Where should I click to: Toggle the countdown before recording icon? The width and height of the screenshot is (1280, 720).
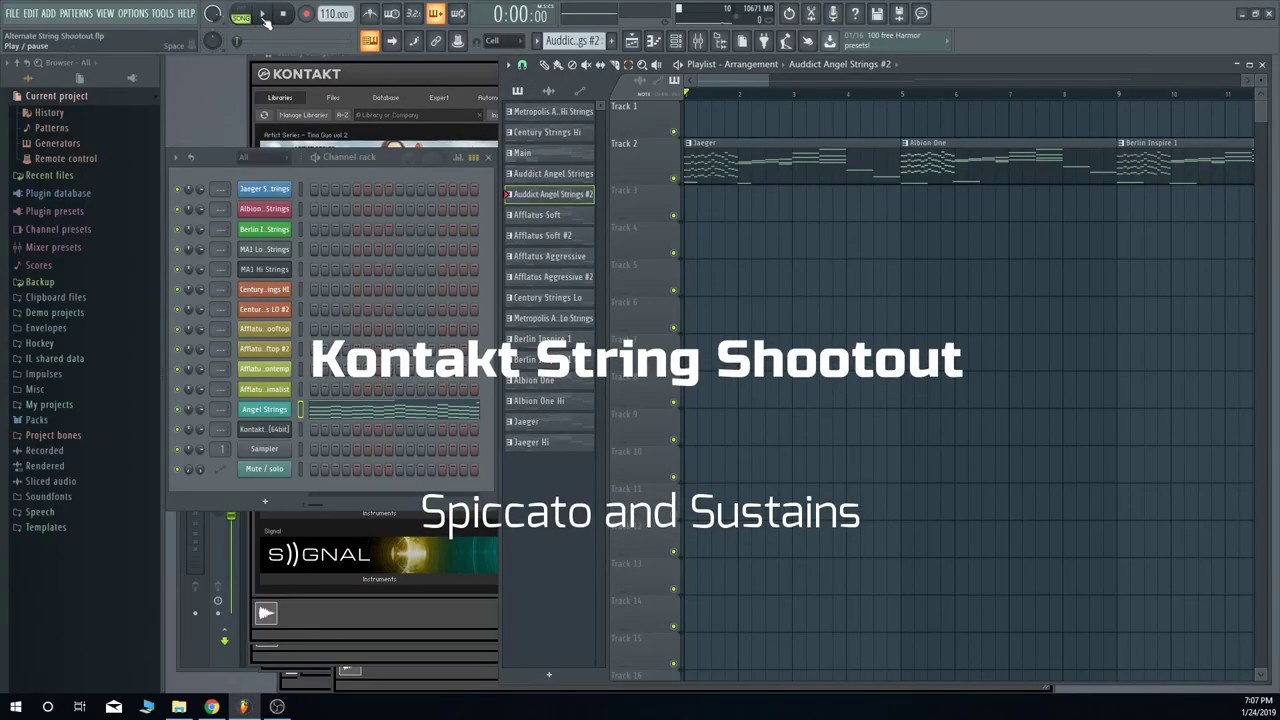(x=414, y=14)
